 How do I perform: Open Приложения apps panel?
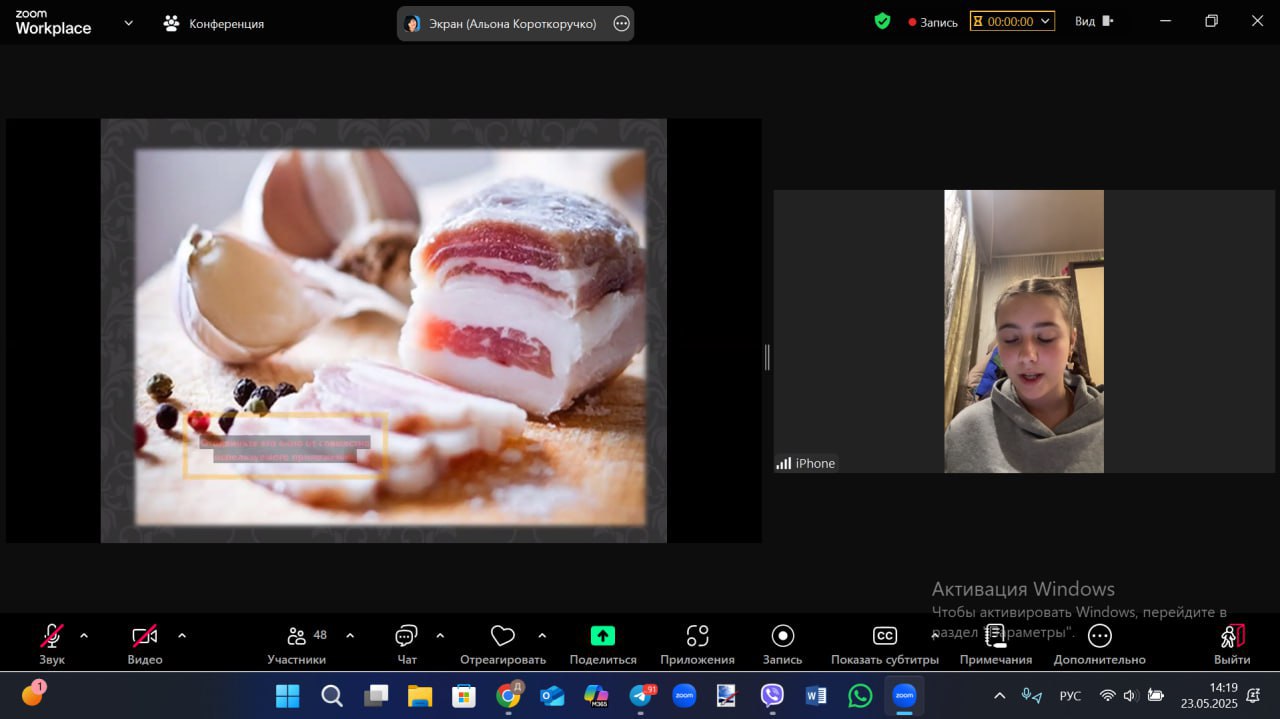coord(697,644)
